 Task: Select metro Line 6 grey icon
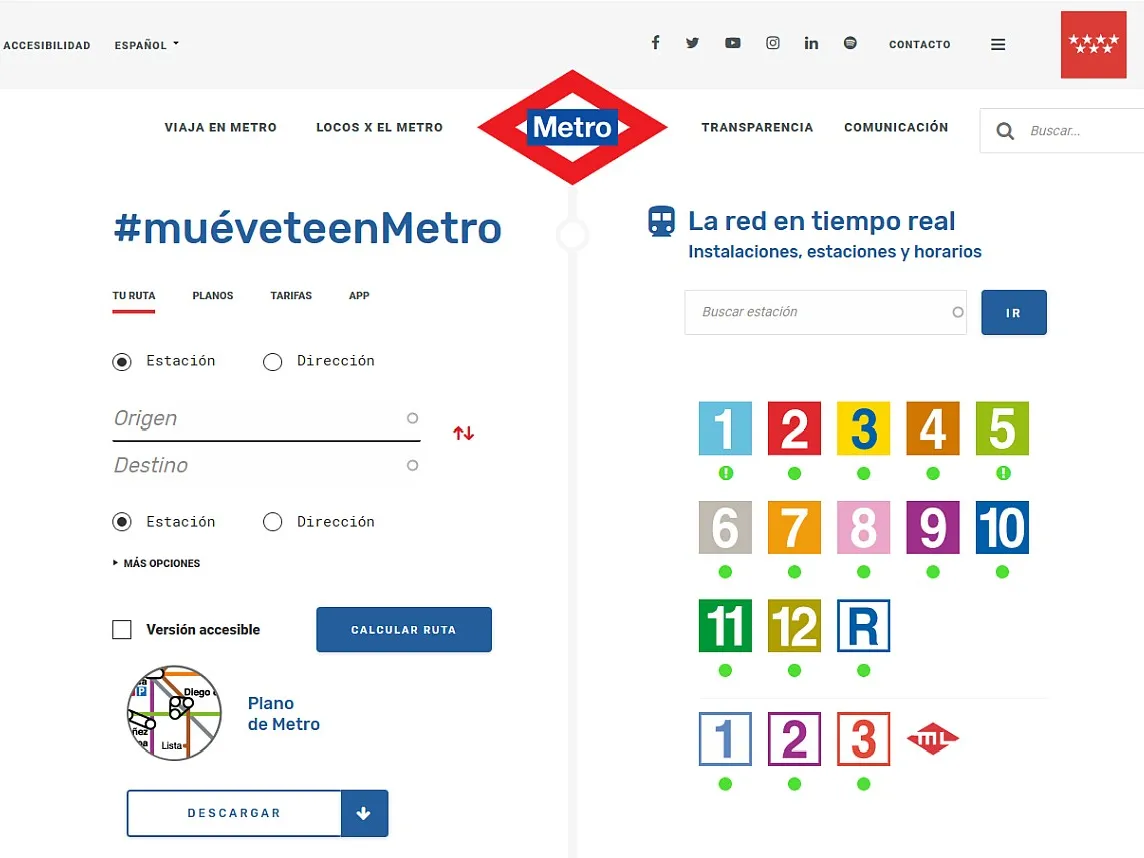[725, 527]
